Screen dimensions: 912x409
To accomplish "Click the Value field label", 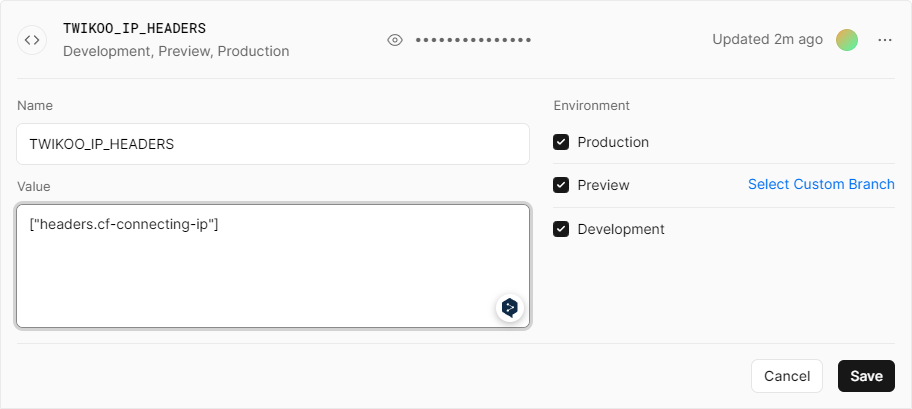I will pyautogui.click(x=33, y=186).
